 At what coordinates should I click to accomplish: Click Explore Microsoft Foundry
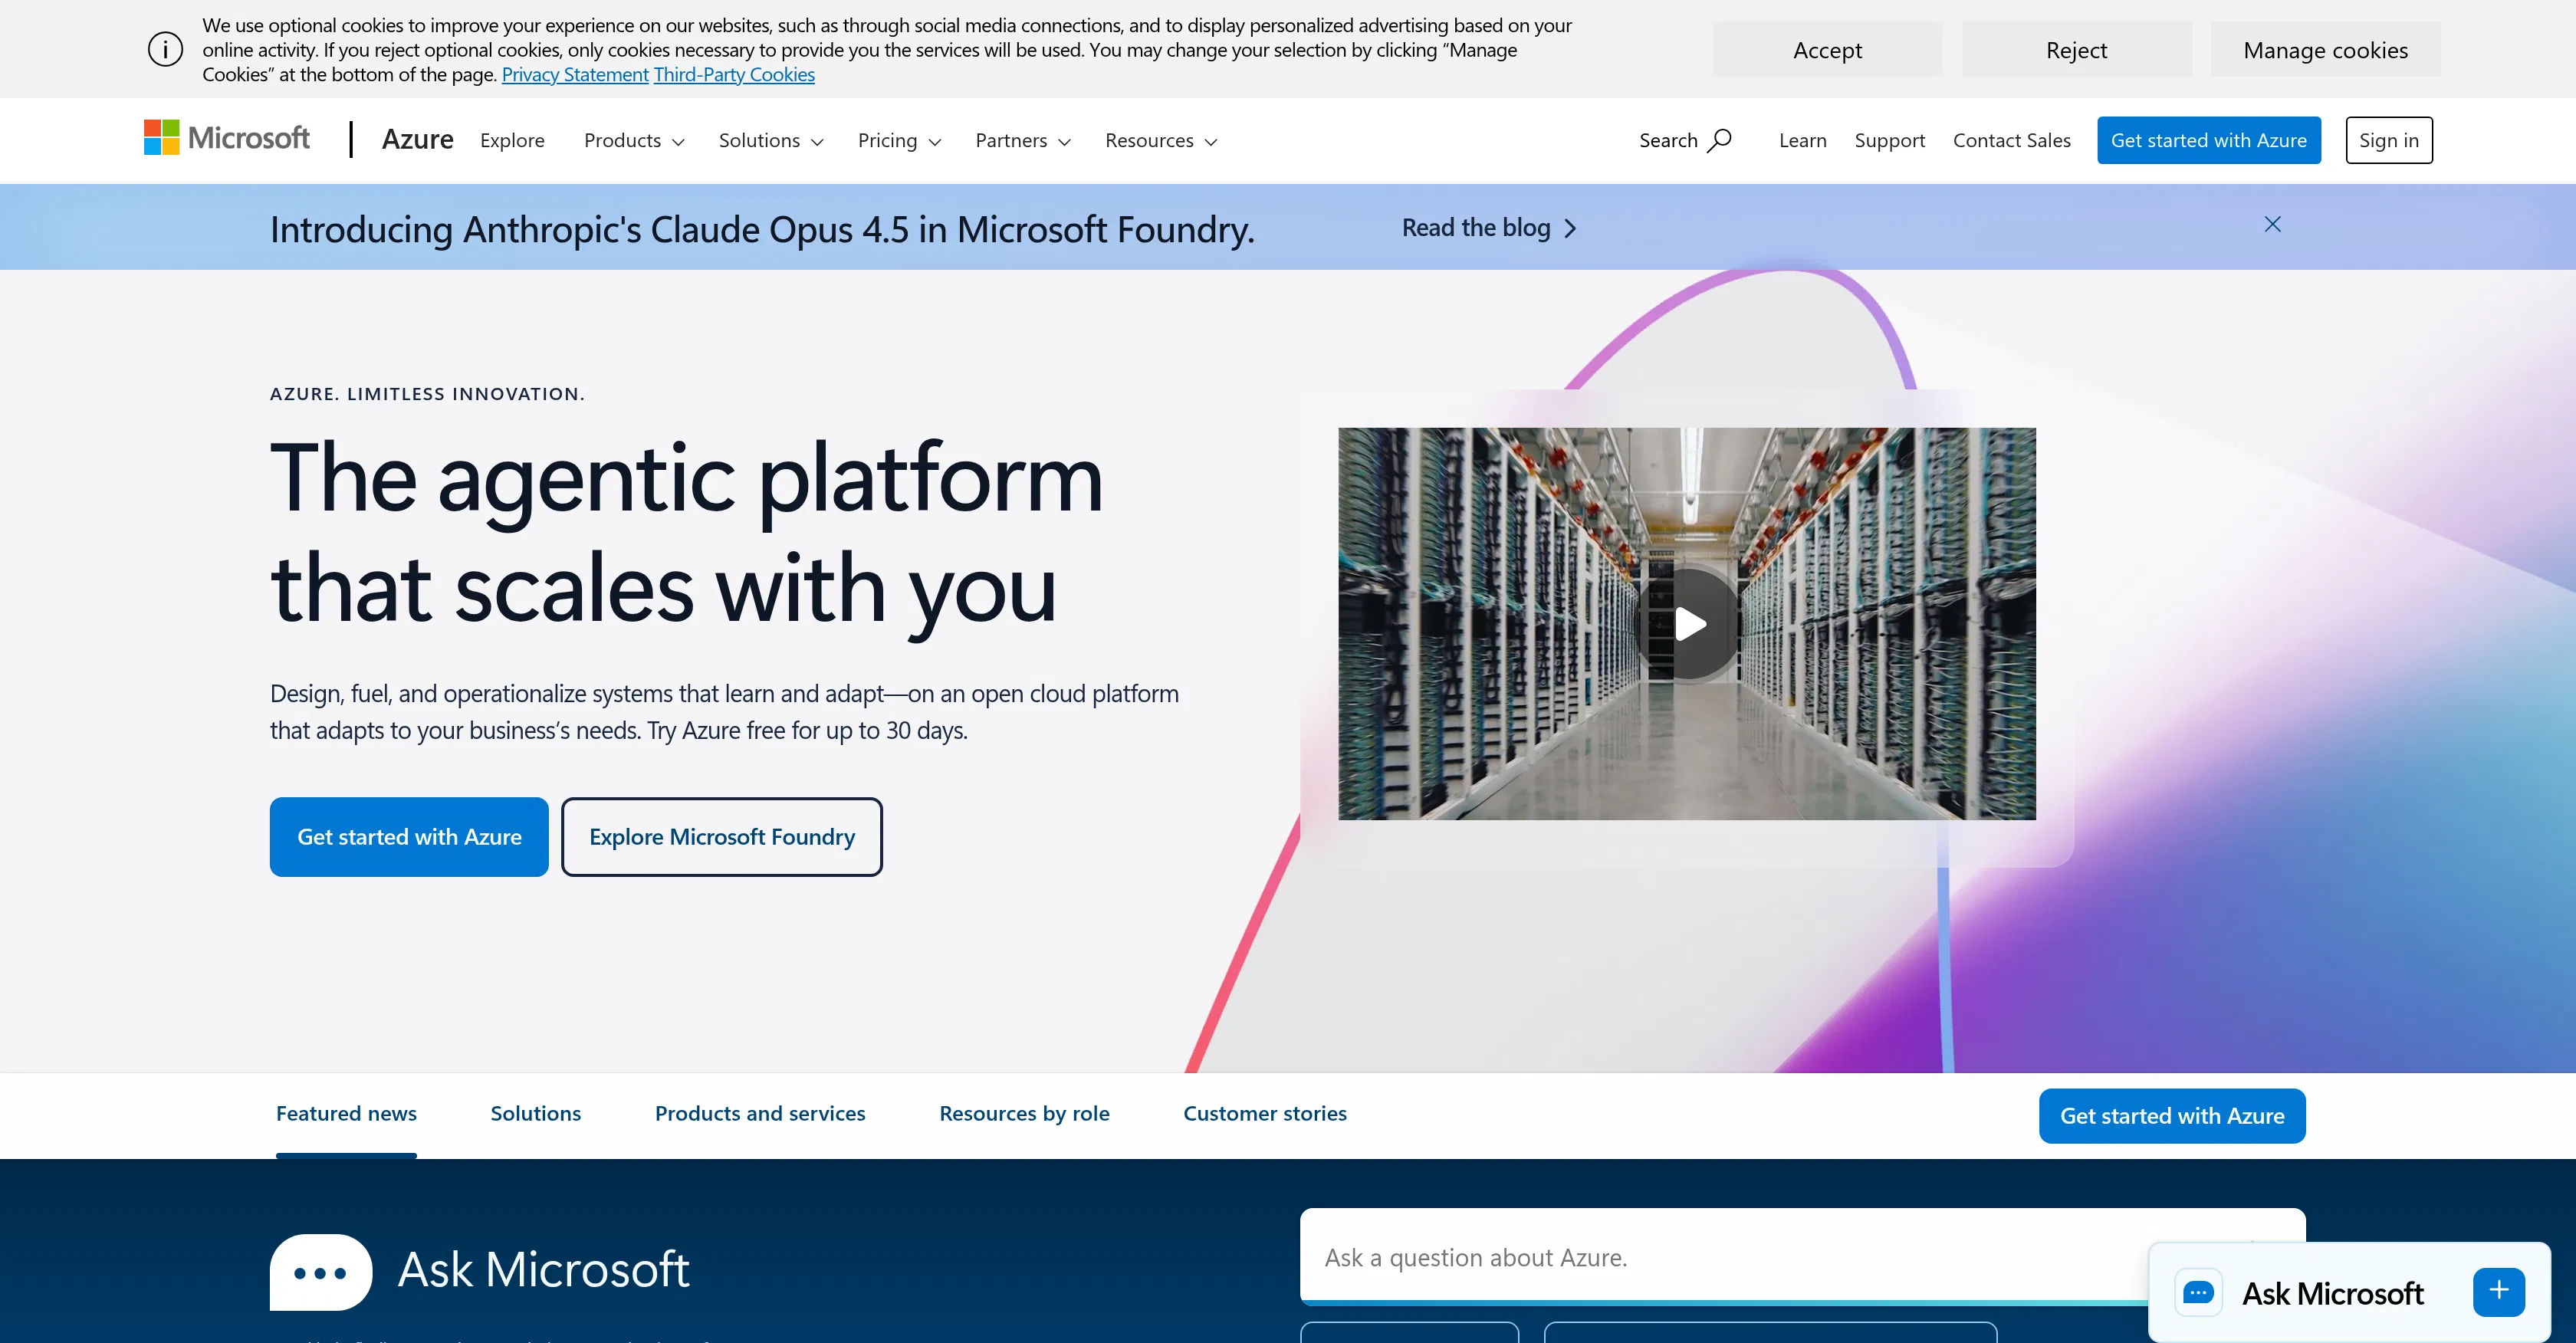coord(722,836)
